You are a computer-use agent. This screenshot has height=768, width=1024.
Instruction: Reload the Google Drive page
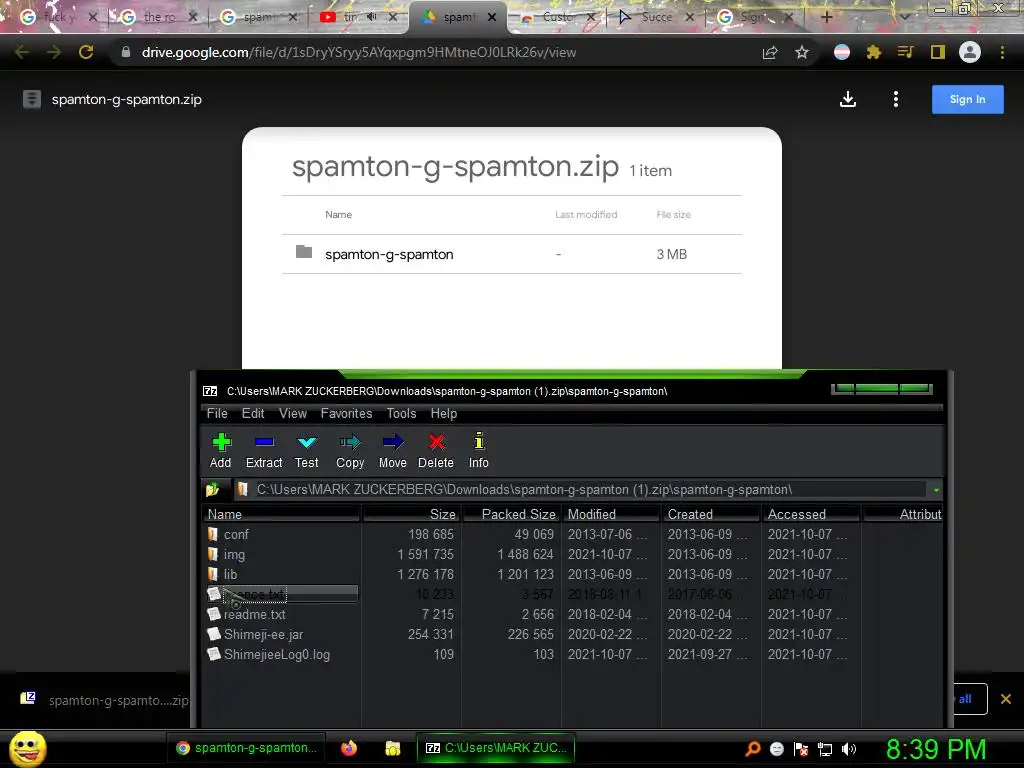pyautogui.click(x=86, y=52)
